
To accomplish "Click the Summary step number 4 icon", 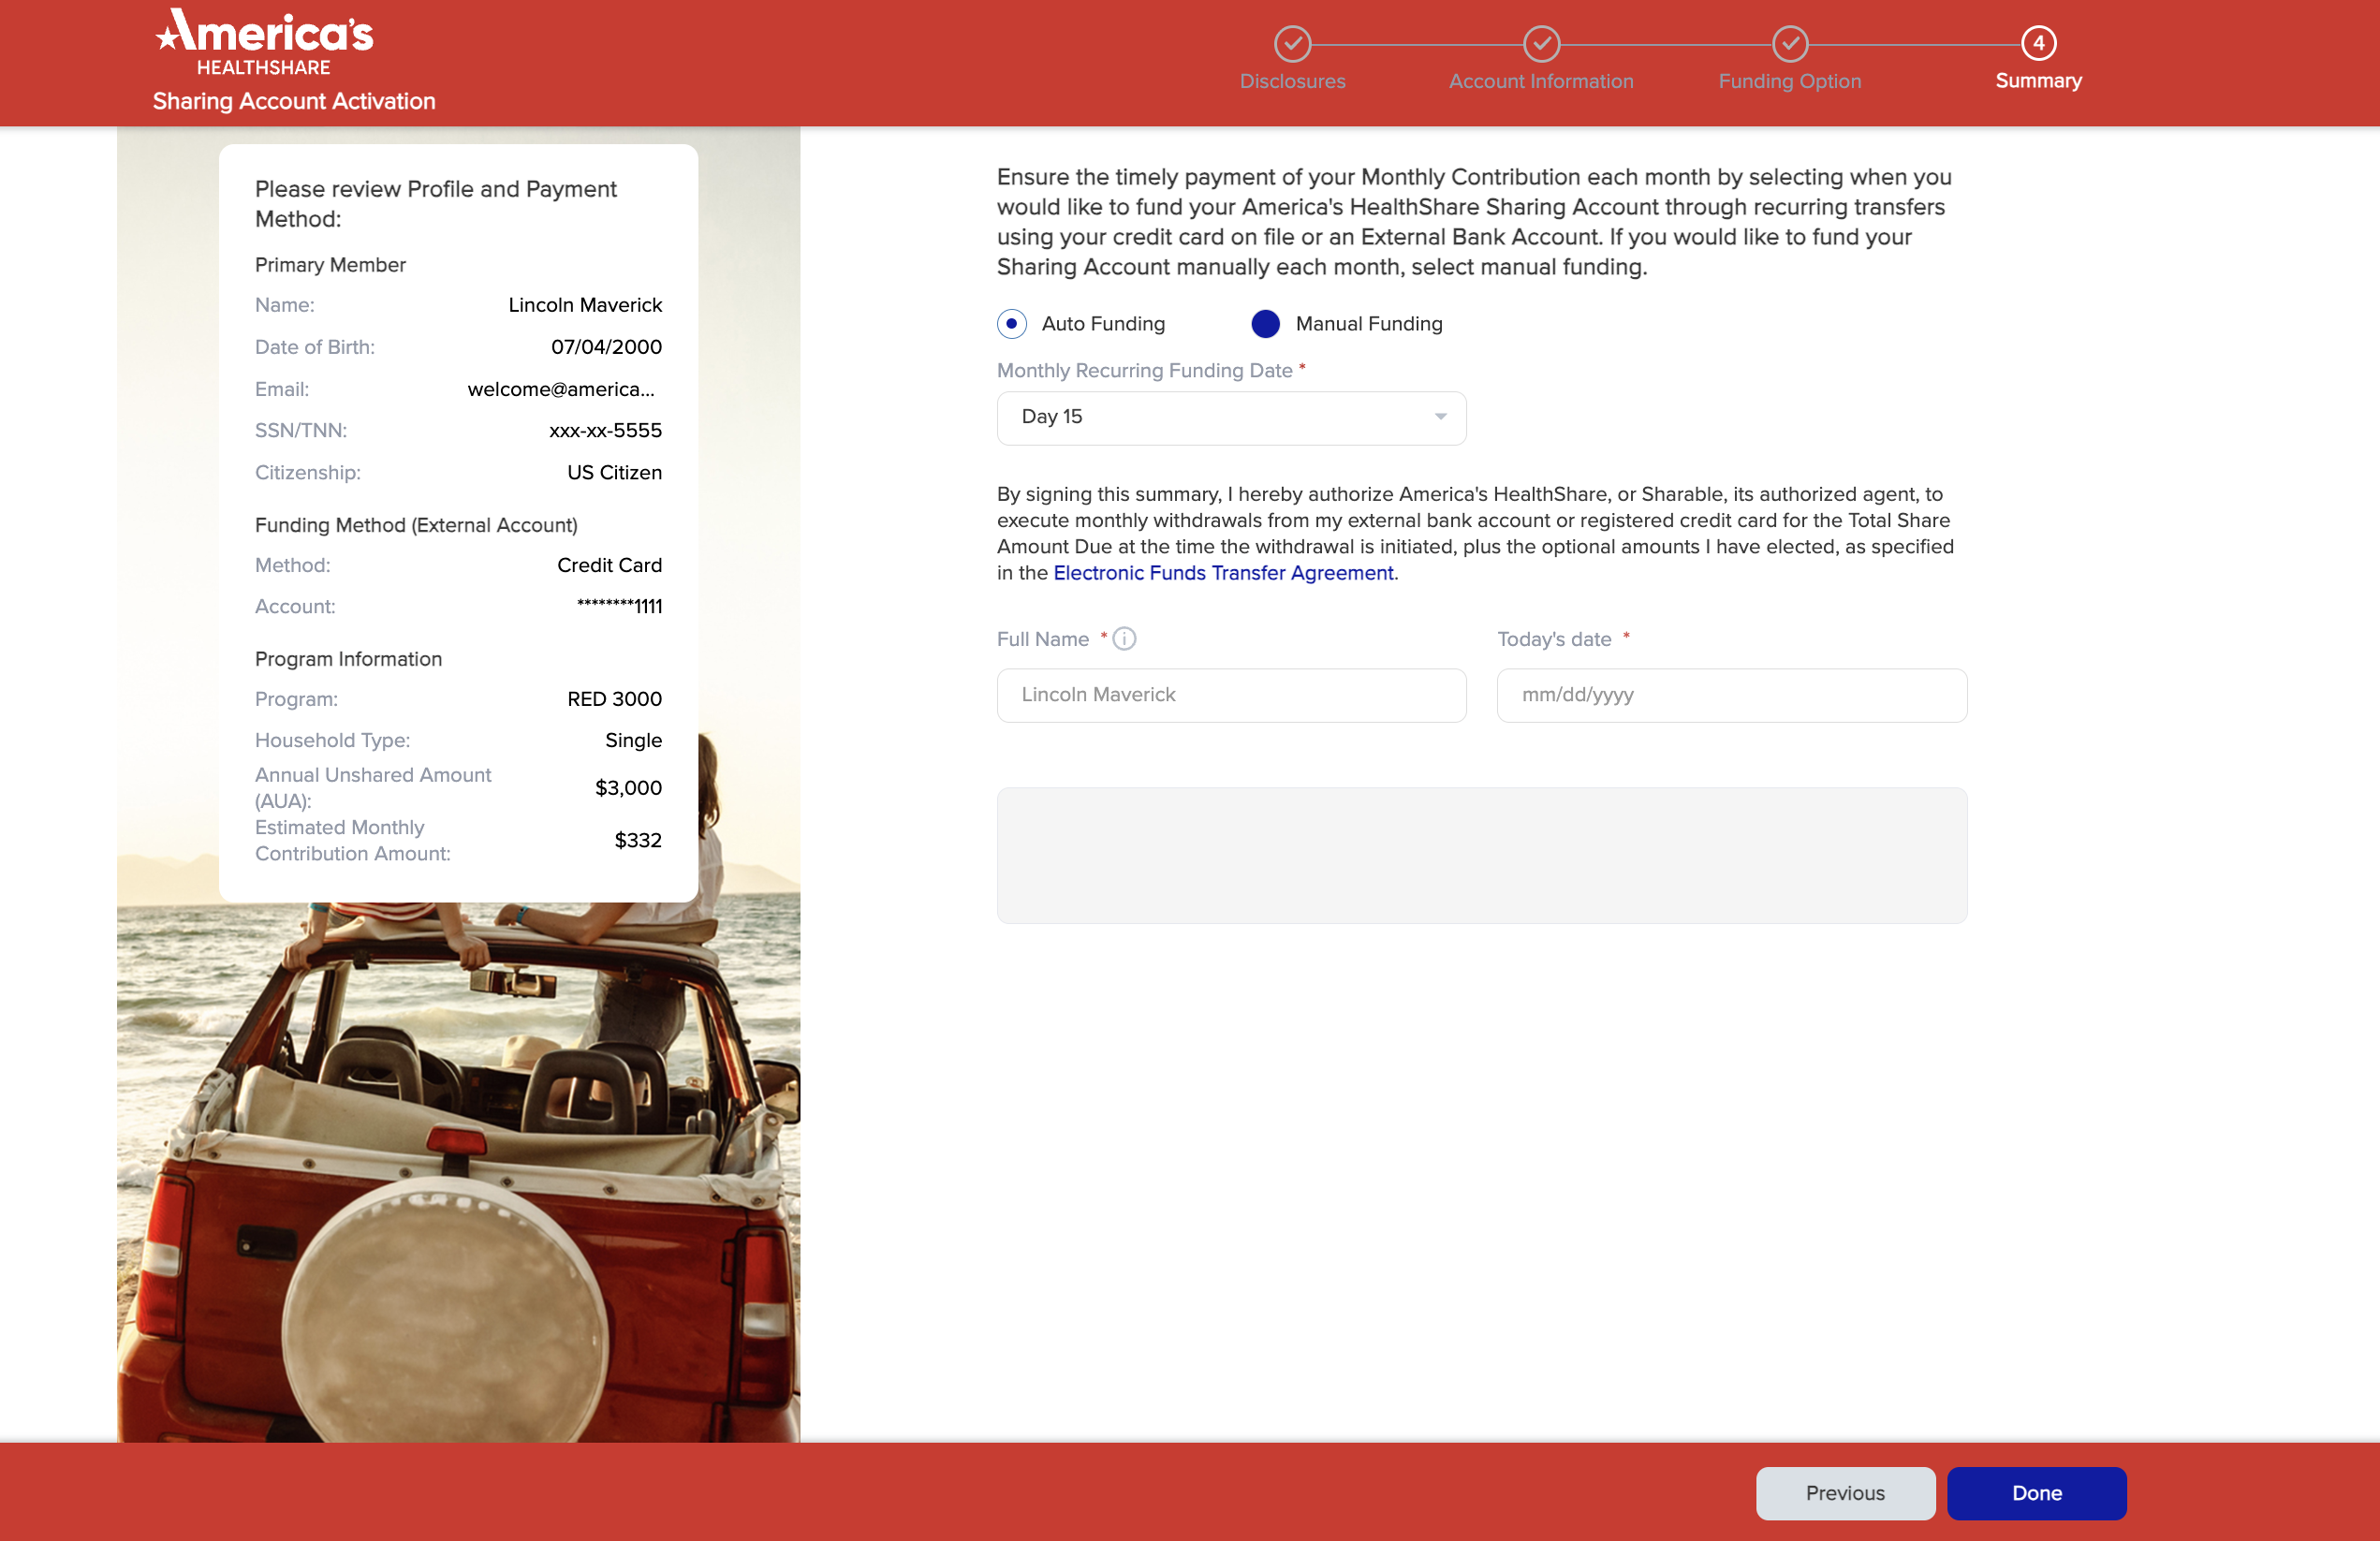I will (x=2038, y=44).
